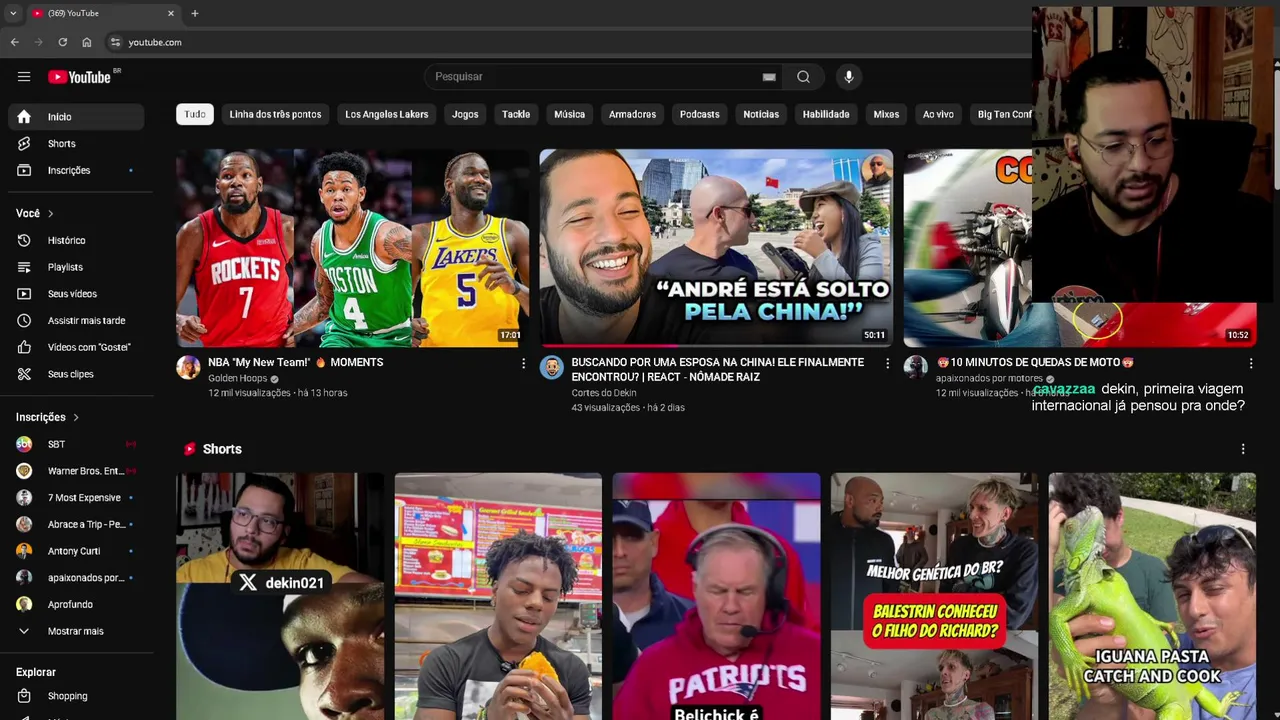
Task: Open Vídeos com "Gostei"
Action: click(x=76, y=347)
